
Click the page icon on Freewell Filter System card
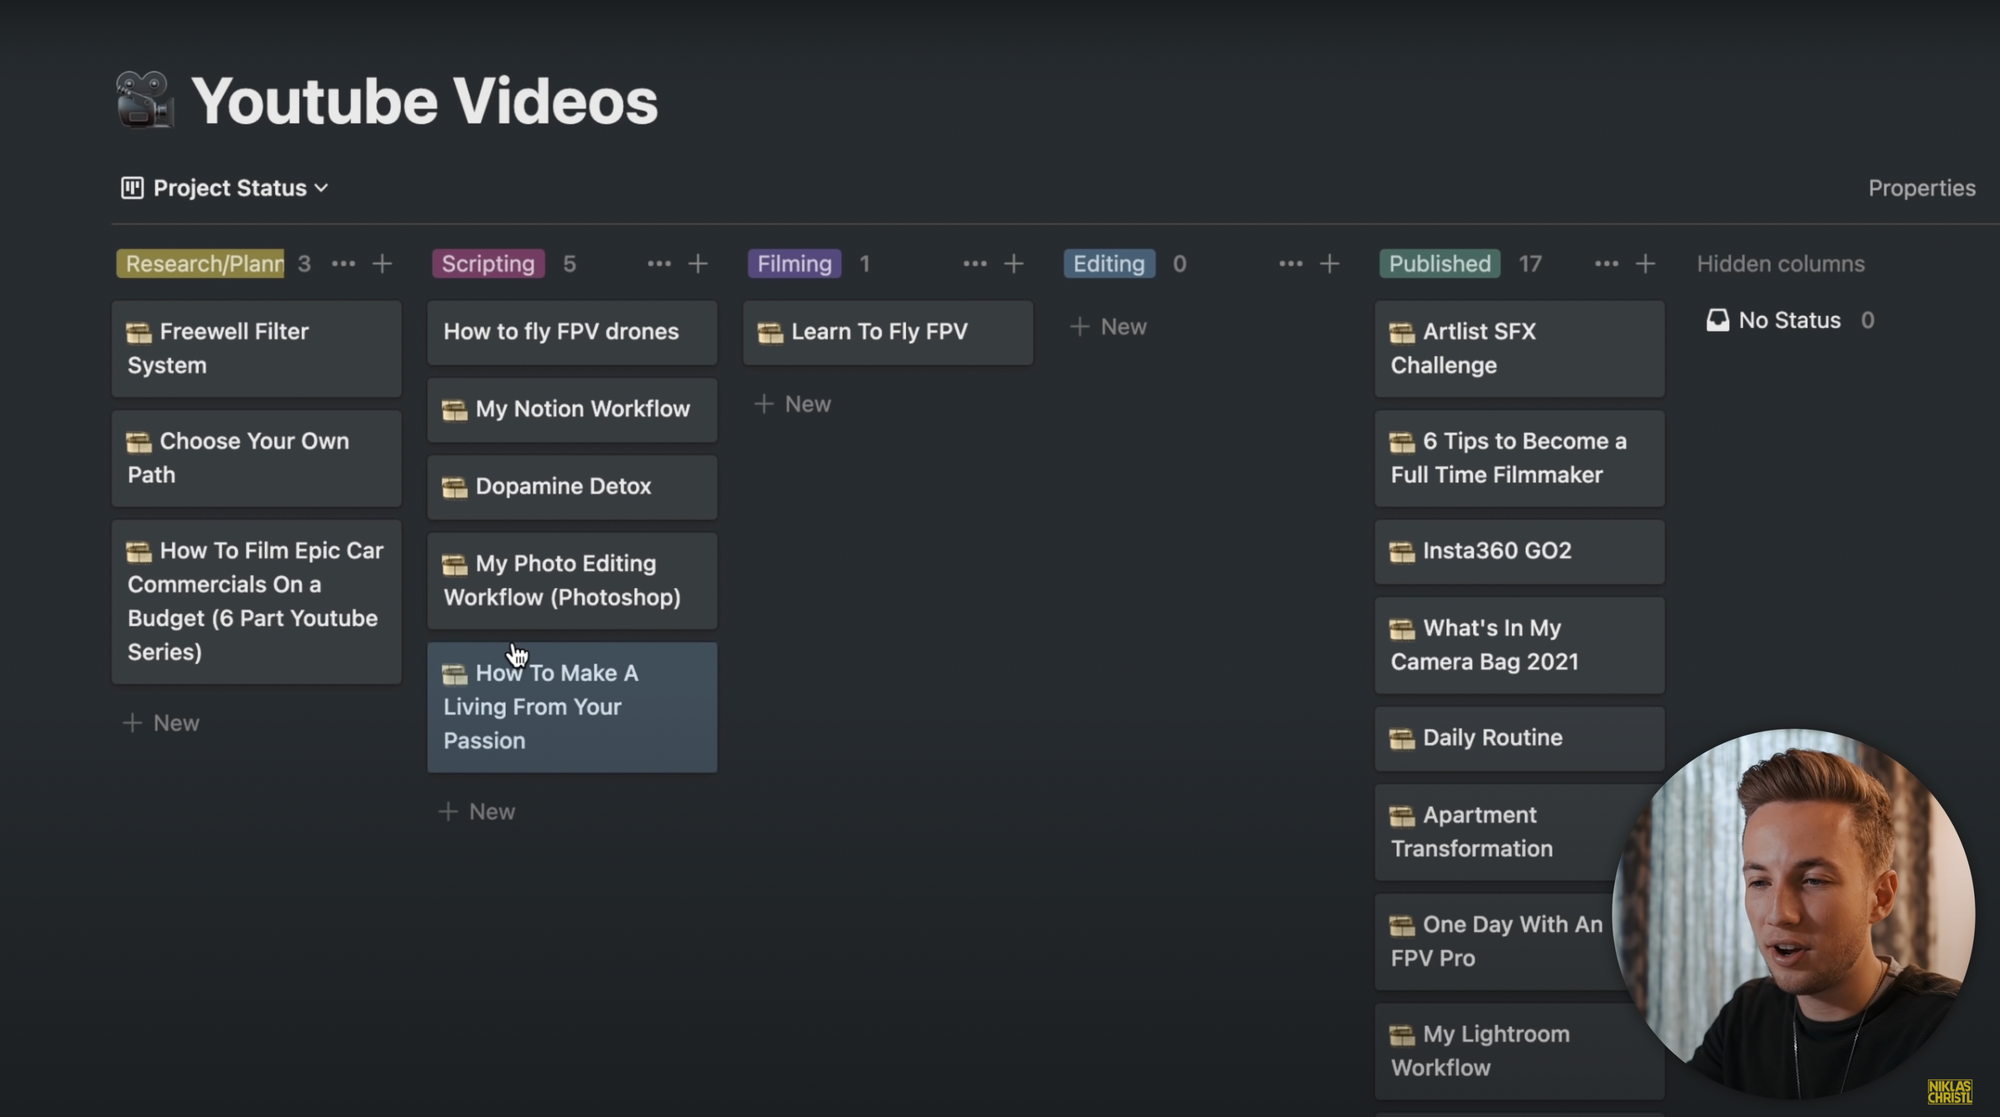[139, 332]
